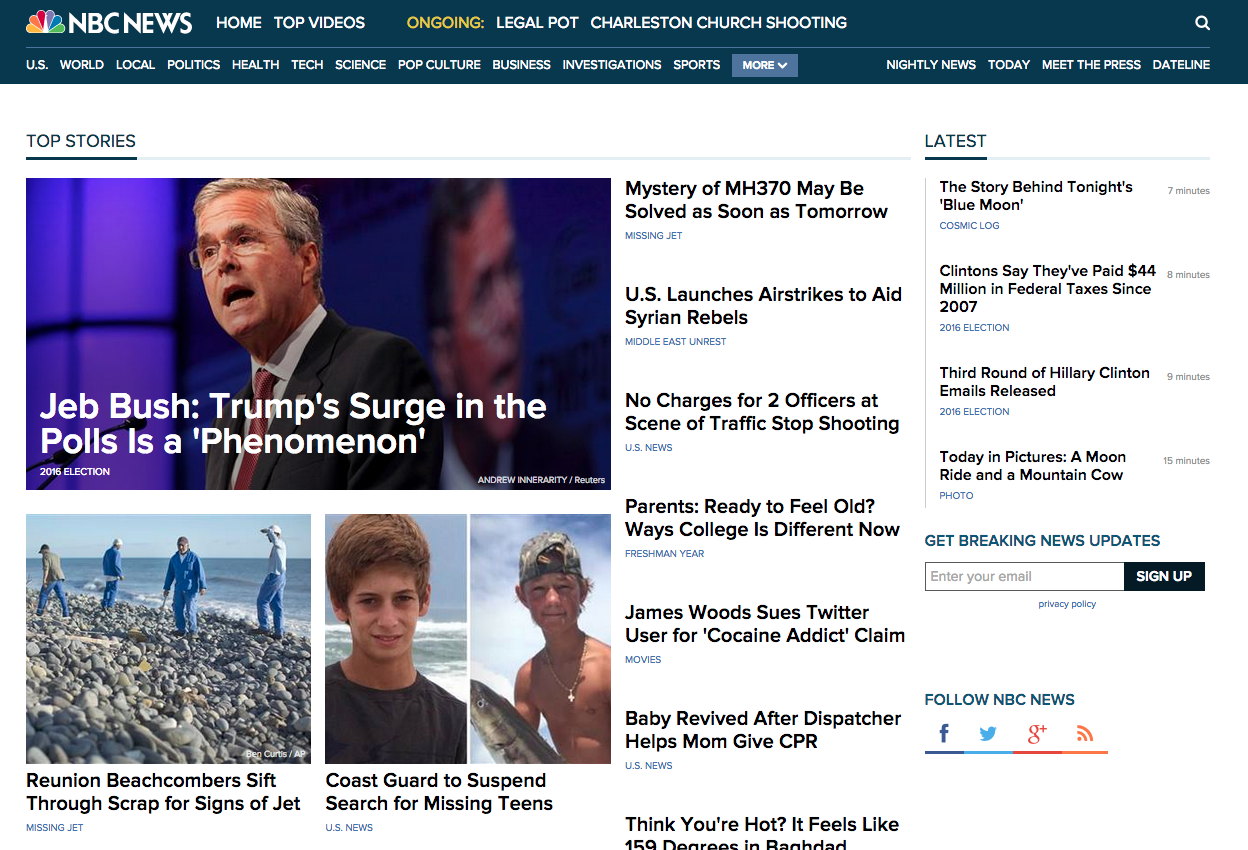Image resolution: width=1248 pixels, height=850 pixels.
Task: Open the search magnifier icon
Action: click(x=1202, y=23)
